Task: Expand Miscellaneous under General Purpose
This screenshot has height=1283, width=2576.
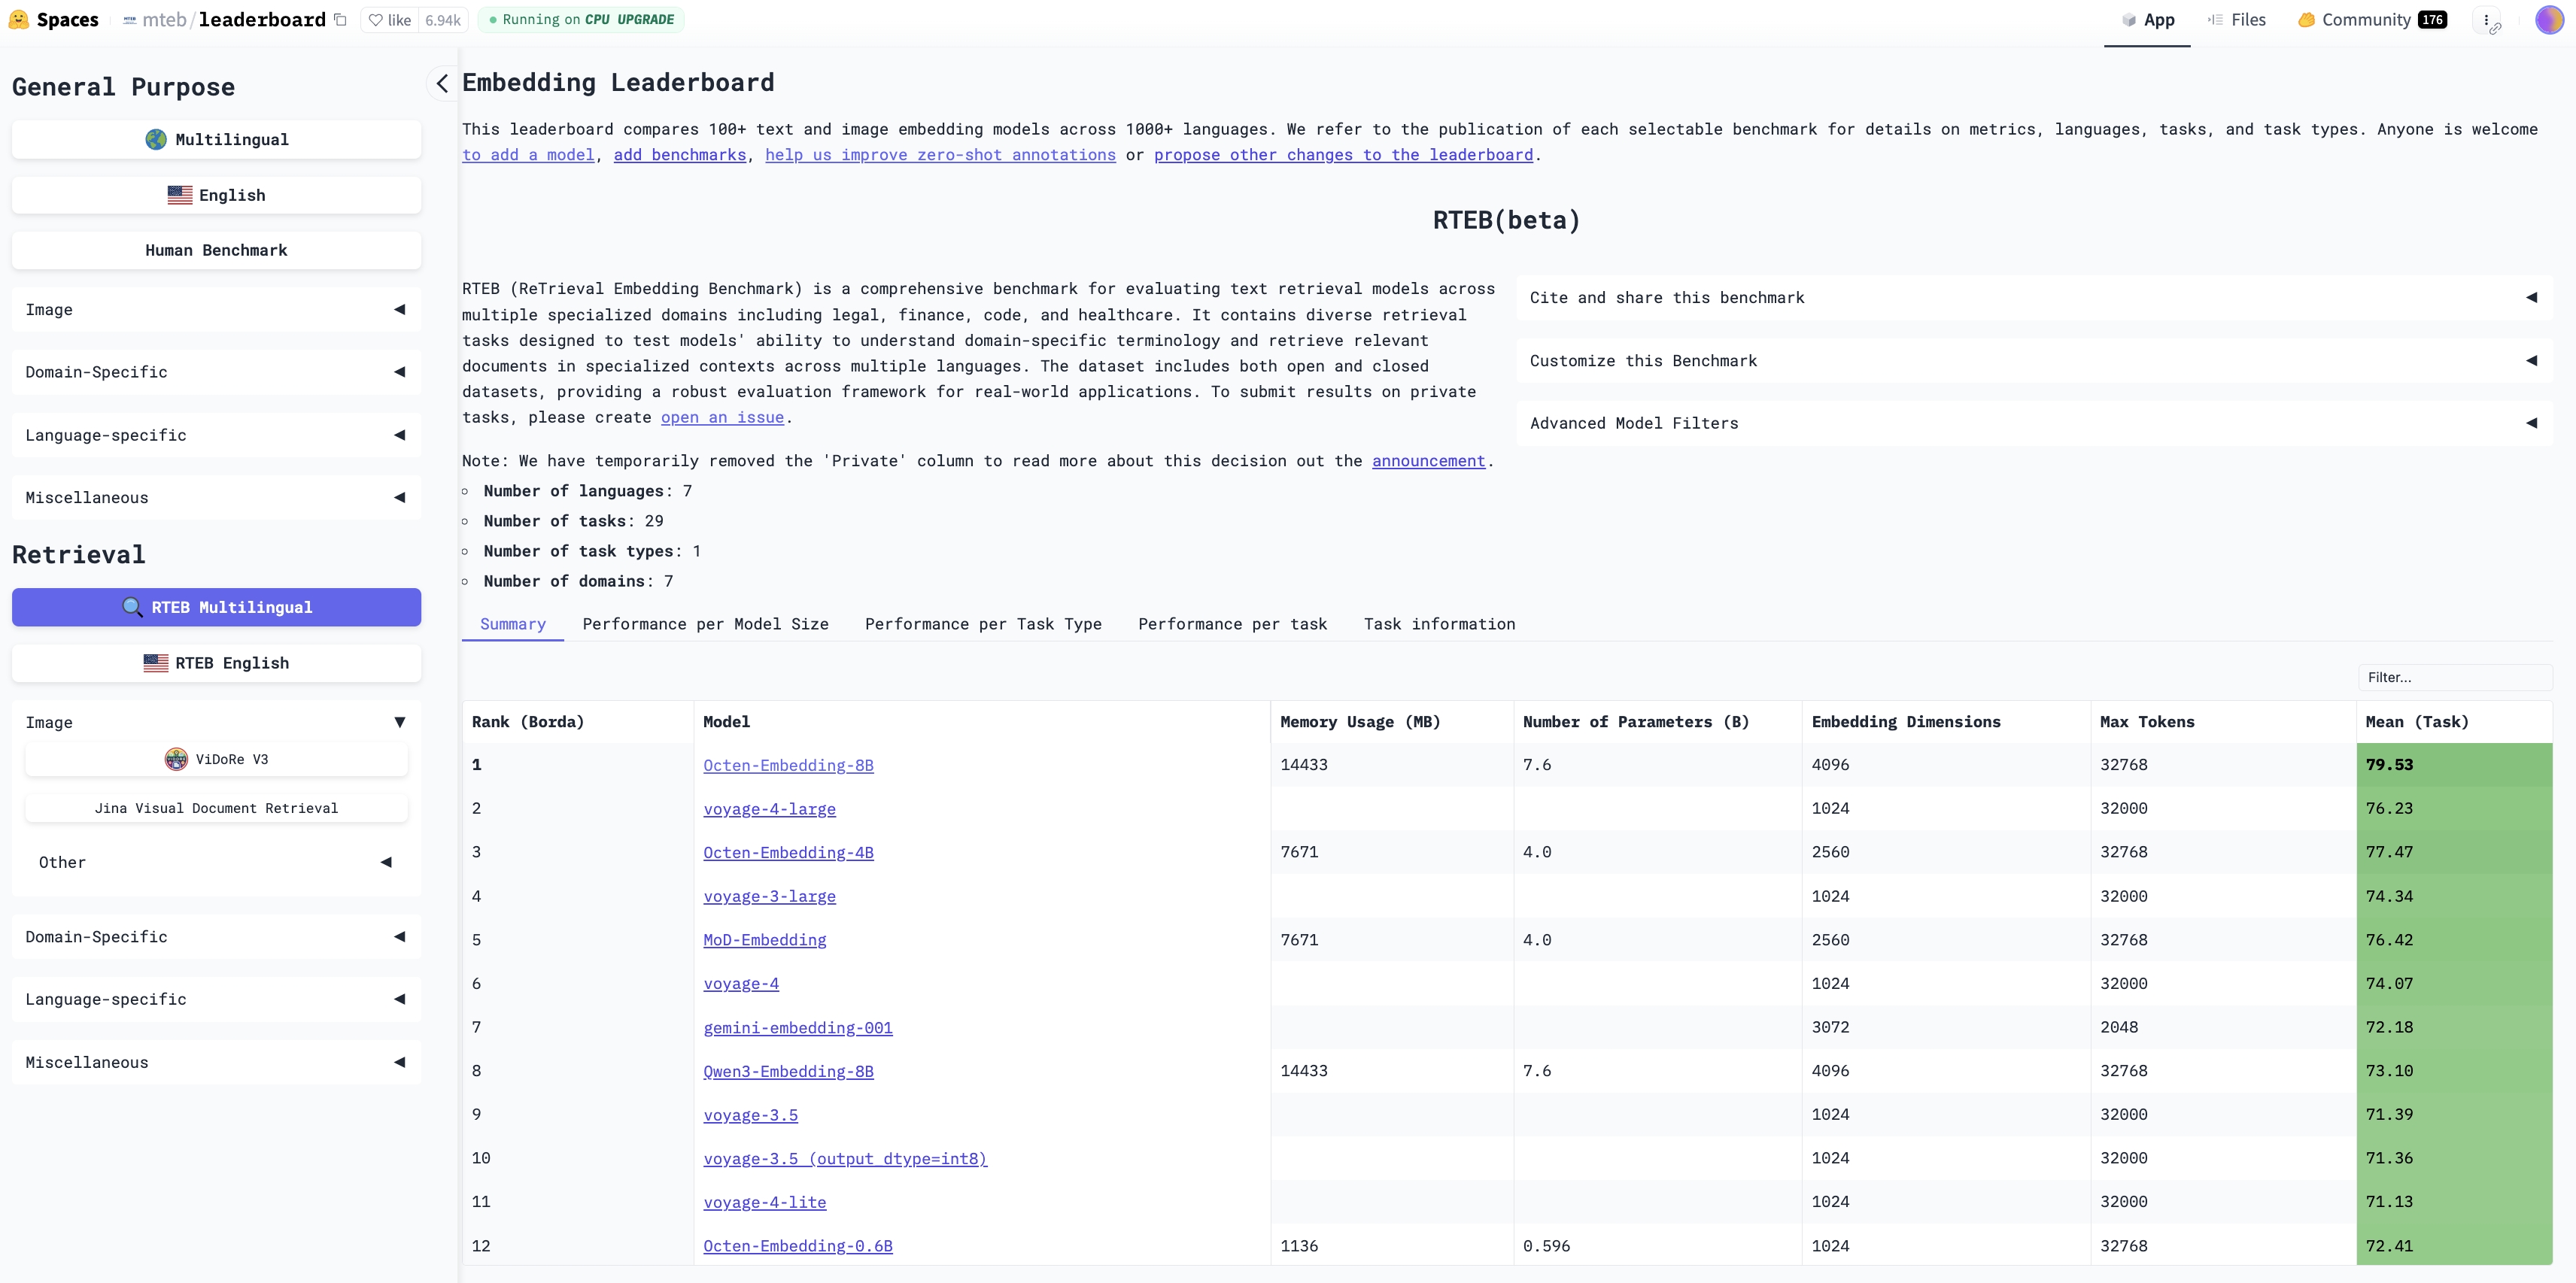Action: click(216, 498)
